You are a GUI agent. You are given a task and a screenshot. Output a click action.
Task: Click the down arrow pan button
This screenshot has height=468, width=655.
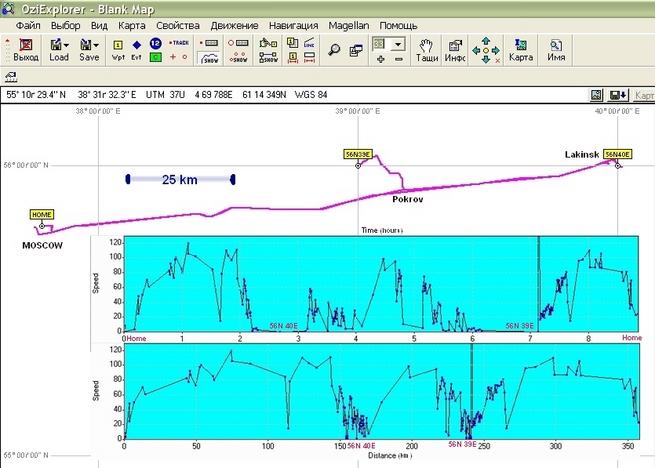click(x=486, y=60)
